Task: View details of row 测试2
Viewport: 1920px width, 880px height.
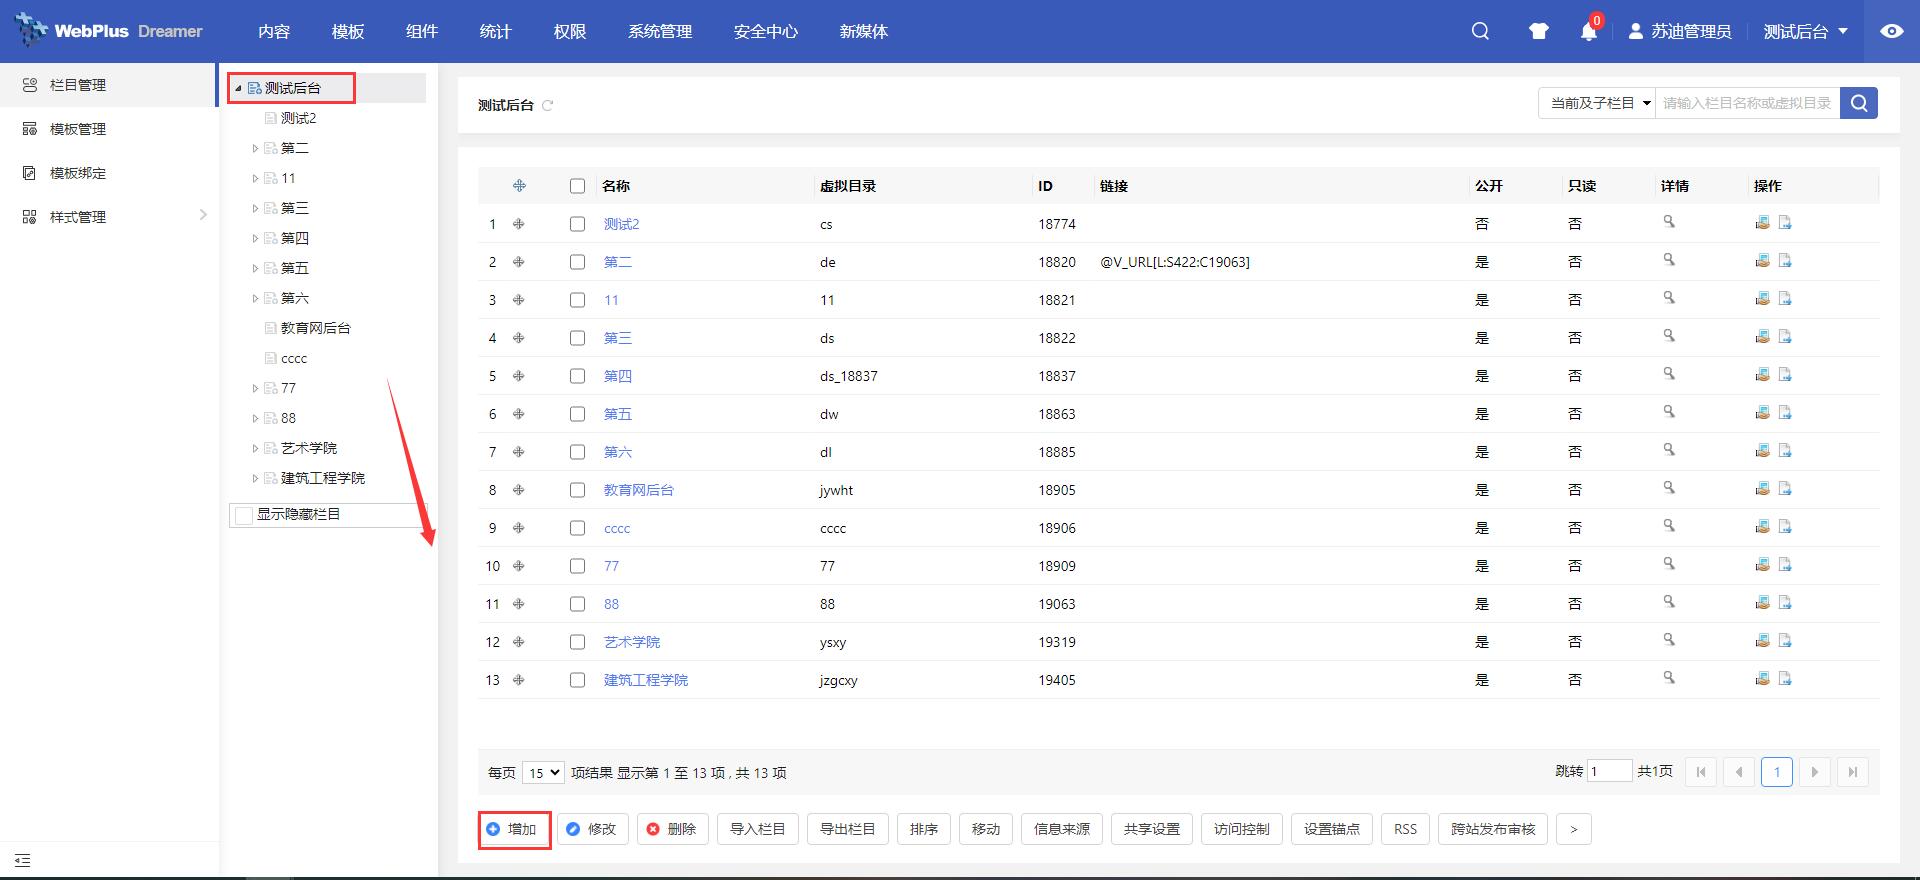Action: [x=1668, y=222]
